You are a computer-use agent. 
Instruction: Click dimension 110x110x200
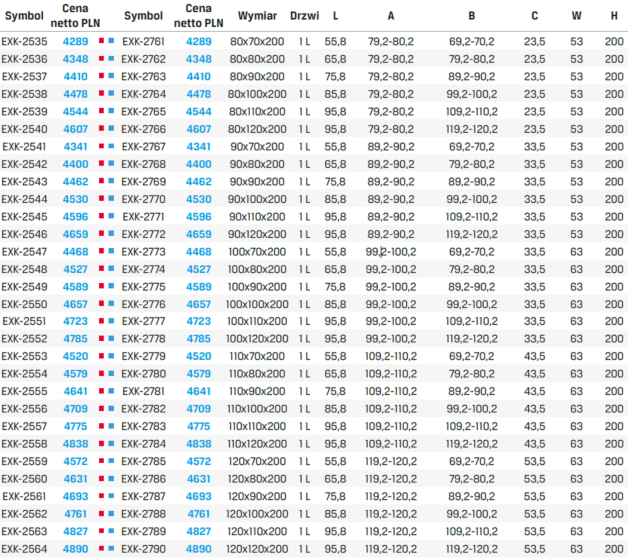click(257, 426)
